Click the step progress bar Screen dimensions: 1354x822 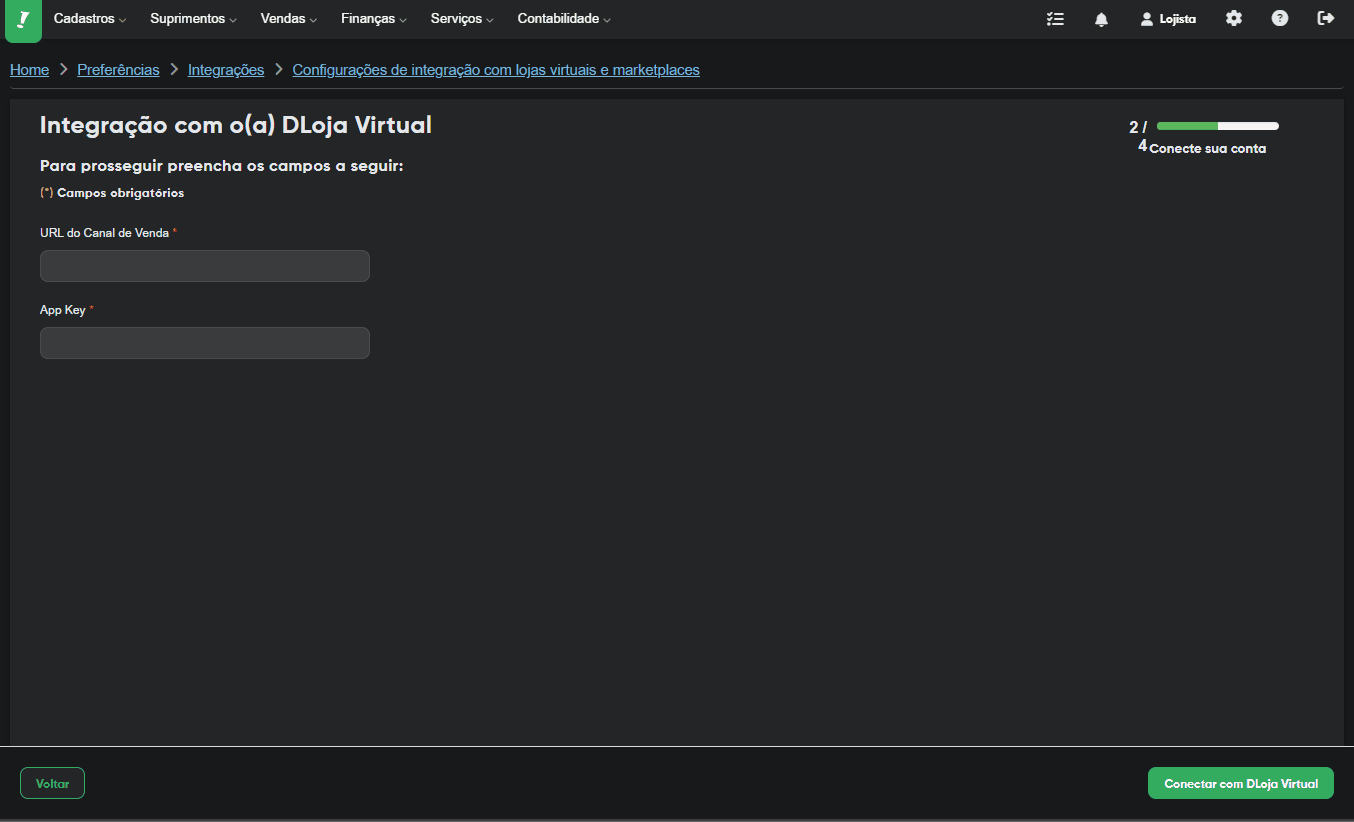pyautogui.click(x=1218, y=126)
